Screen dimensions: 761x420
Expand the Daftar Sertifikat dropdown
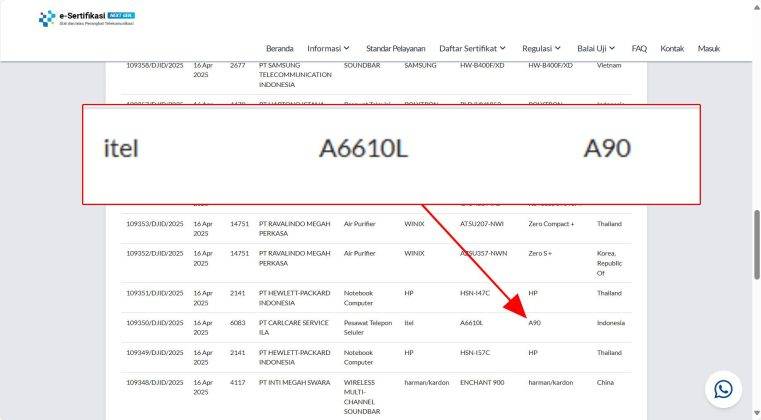[472, 49]
